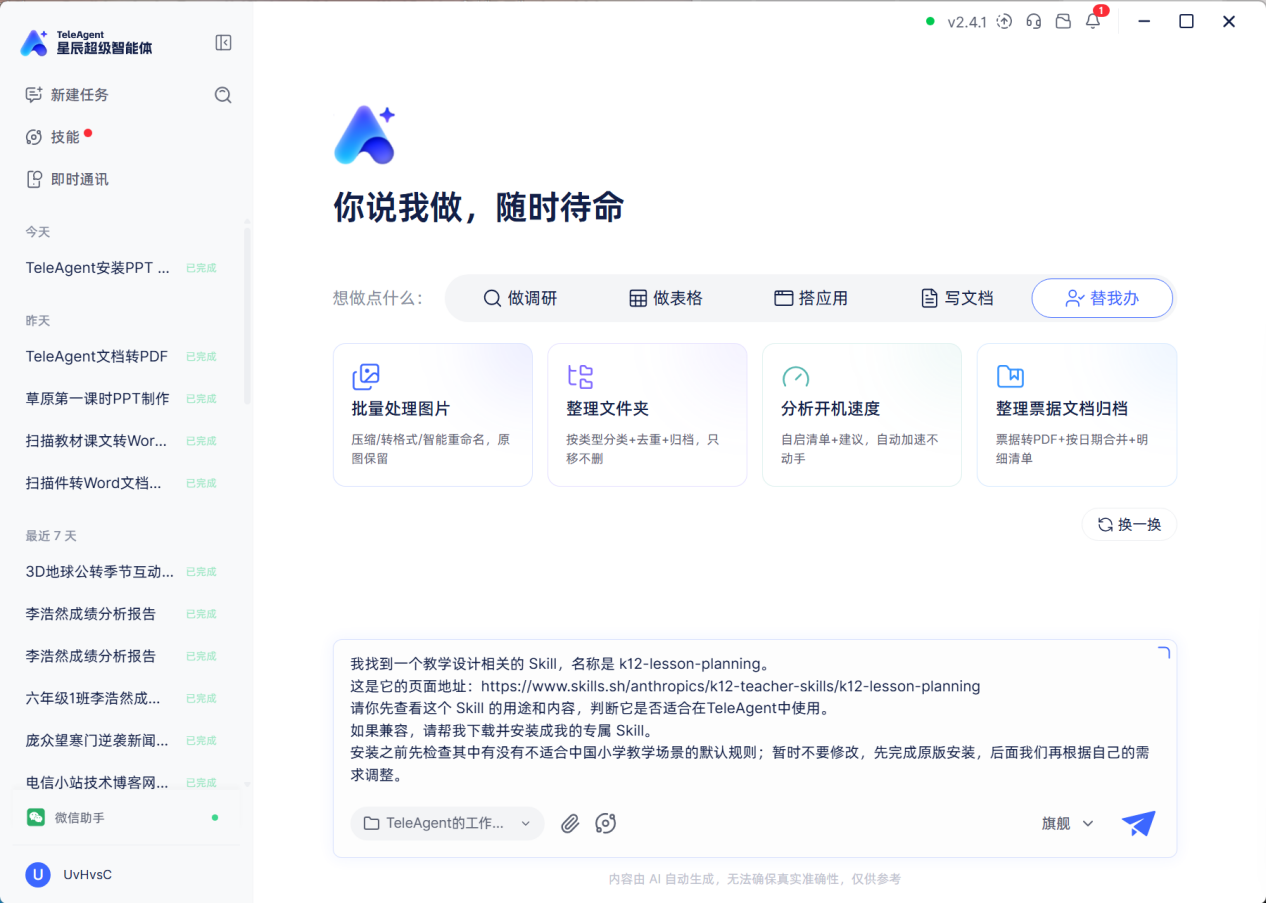Image resolution: width=1266 pixels, height=903 pixels.
Task: Open notifications bell with badge
Action: [x=1093, y=21]
